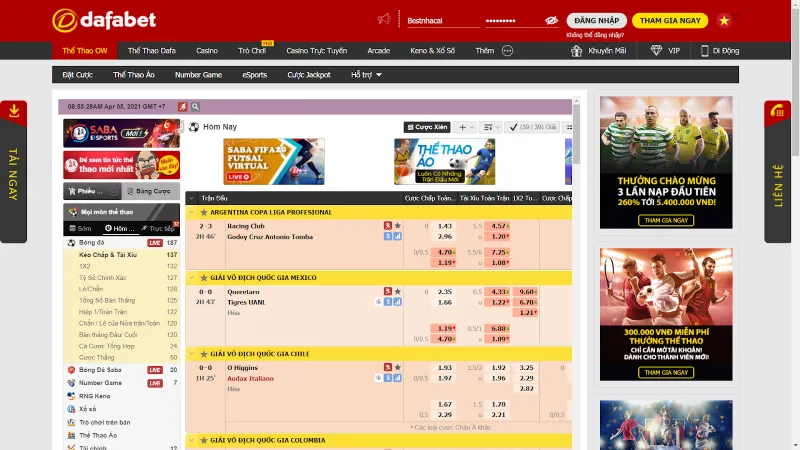
Task: Star the Giải Vô Địch Quốc Gia Mexico league
Action: [204, 278]
